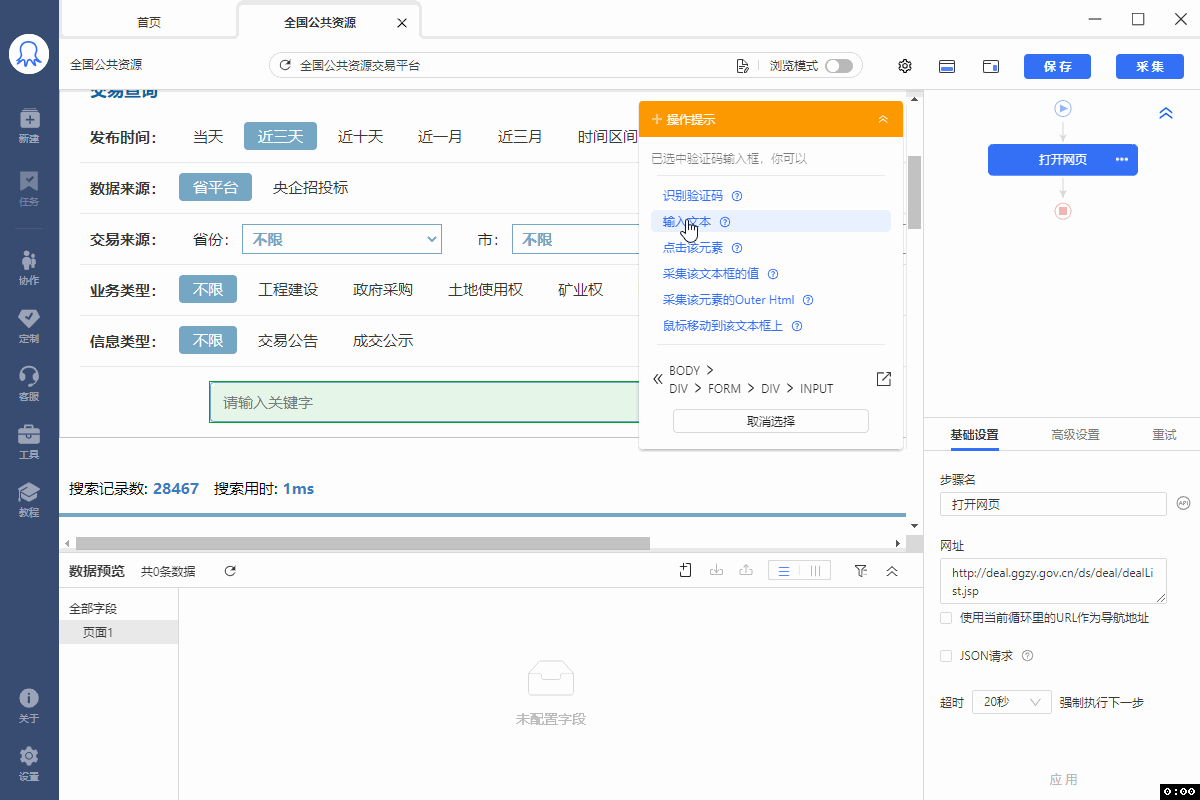This screenshot has height=800, width=1200.
Task: Click the 取消选择 button
Action: (771, 421)
